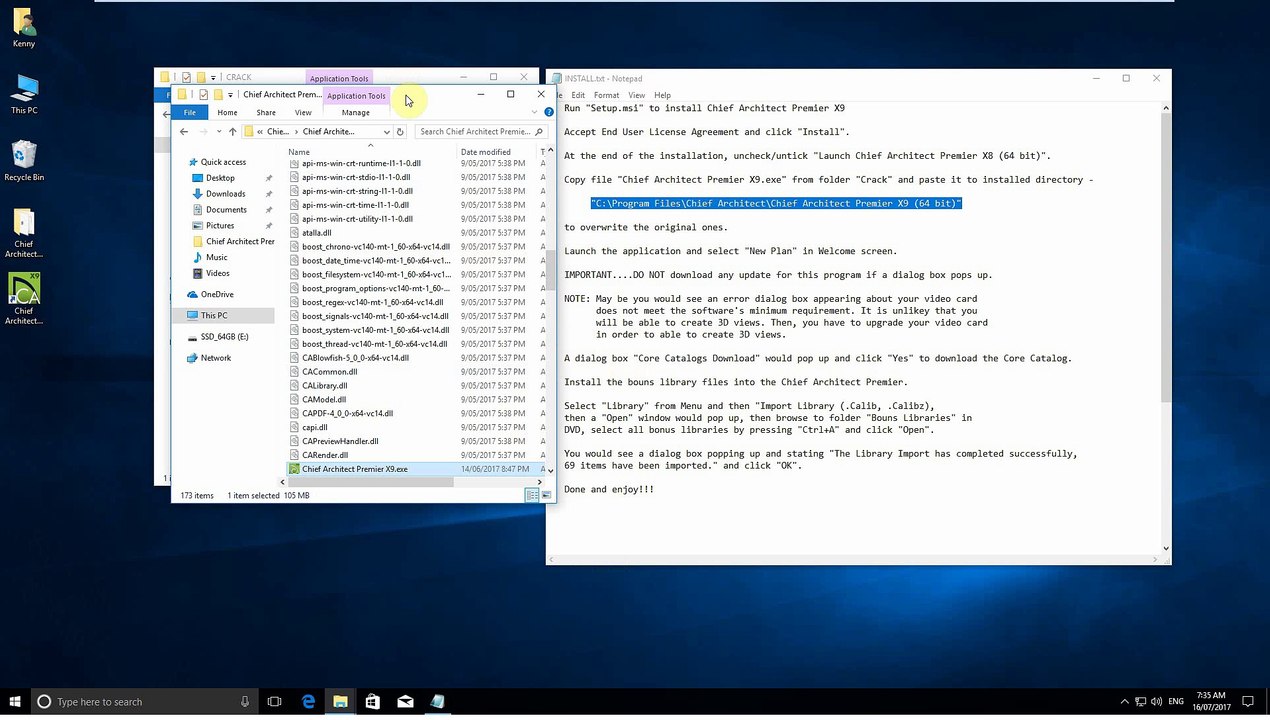Open Notepad Help menu
Screen dimensions: 1270x720
[662, 95]
